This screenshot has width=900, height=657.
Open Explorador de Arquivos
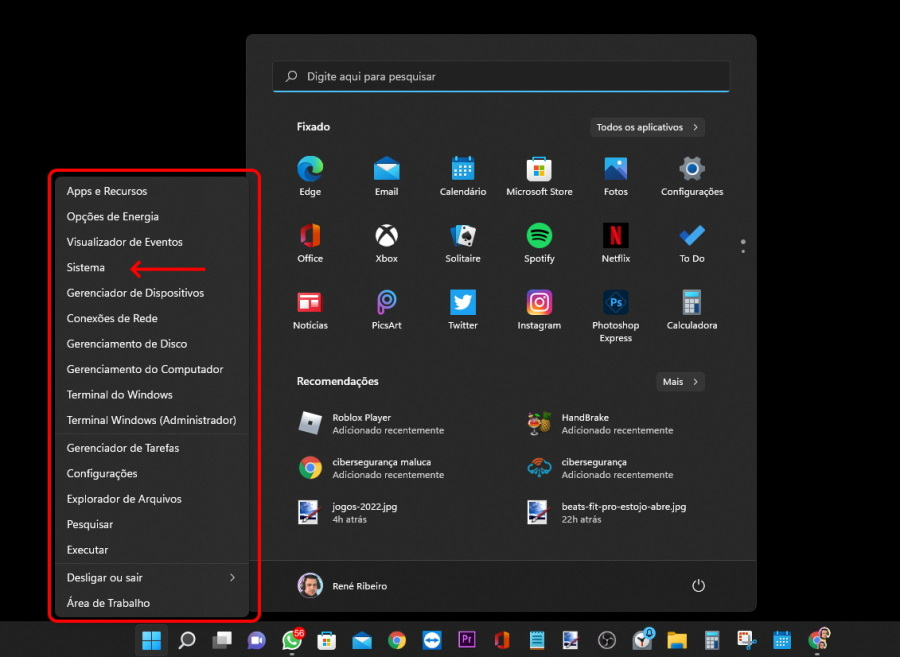[x=152, y=499]
